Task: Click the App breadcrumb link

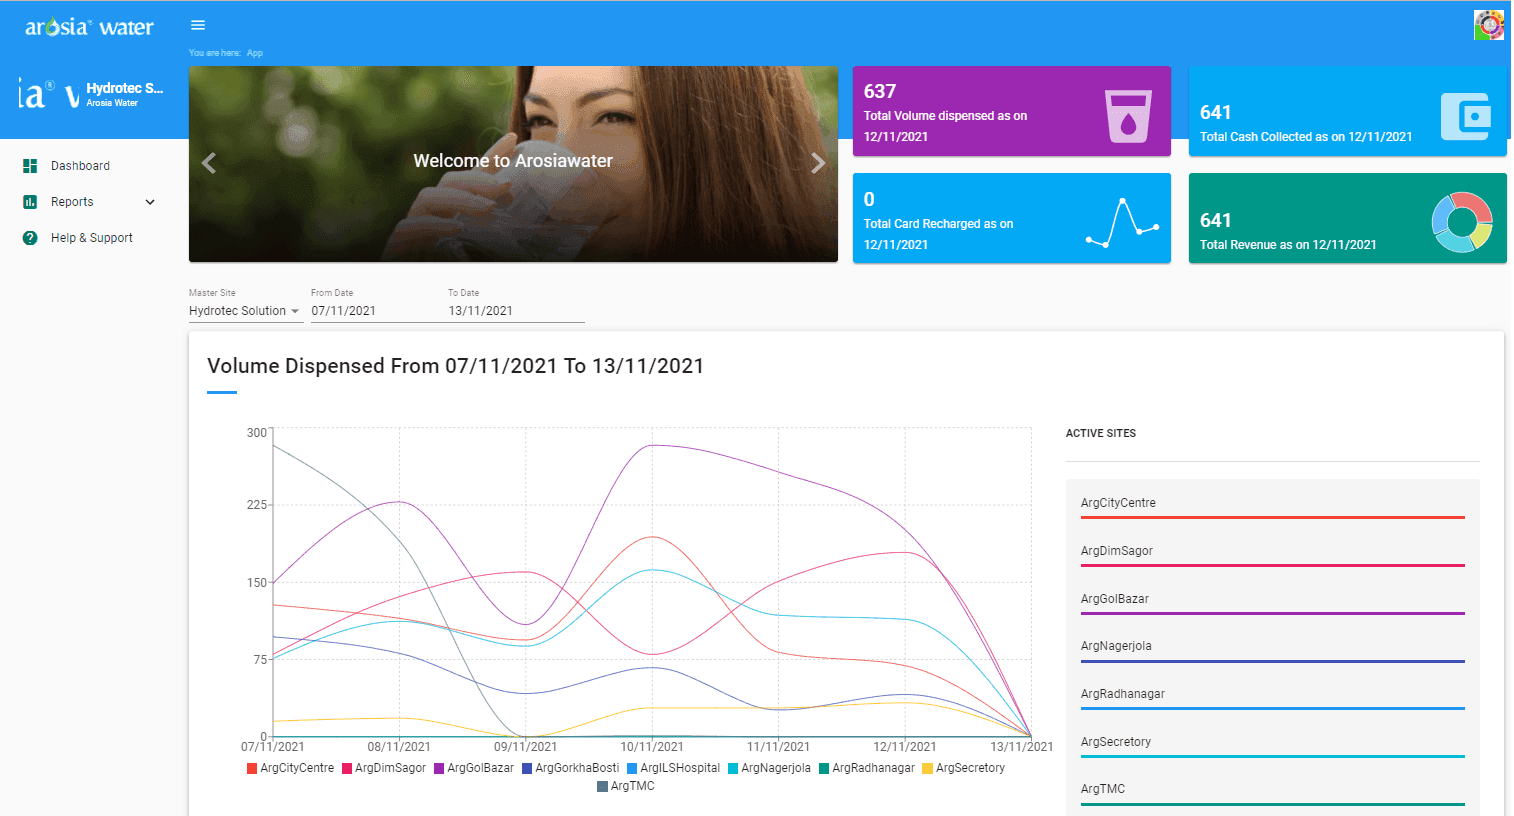Action: coord(255,53)
